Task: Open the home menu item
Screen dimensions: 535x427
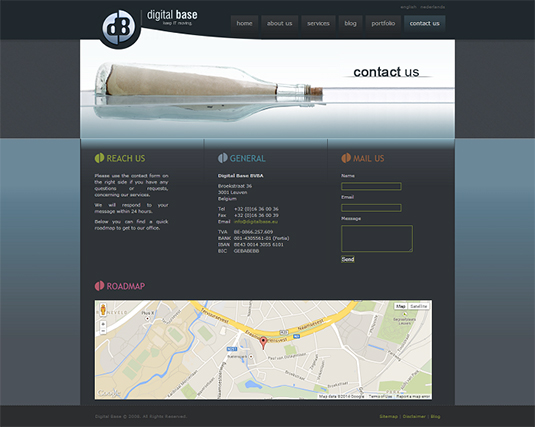Action: (244, 23)
